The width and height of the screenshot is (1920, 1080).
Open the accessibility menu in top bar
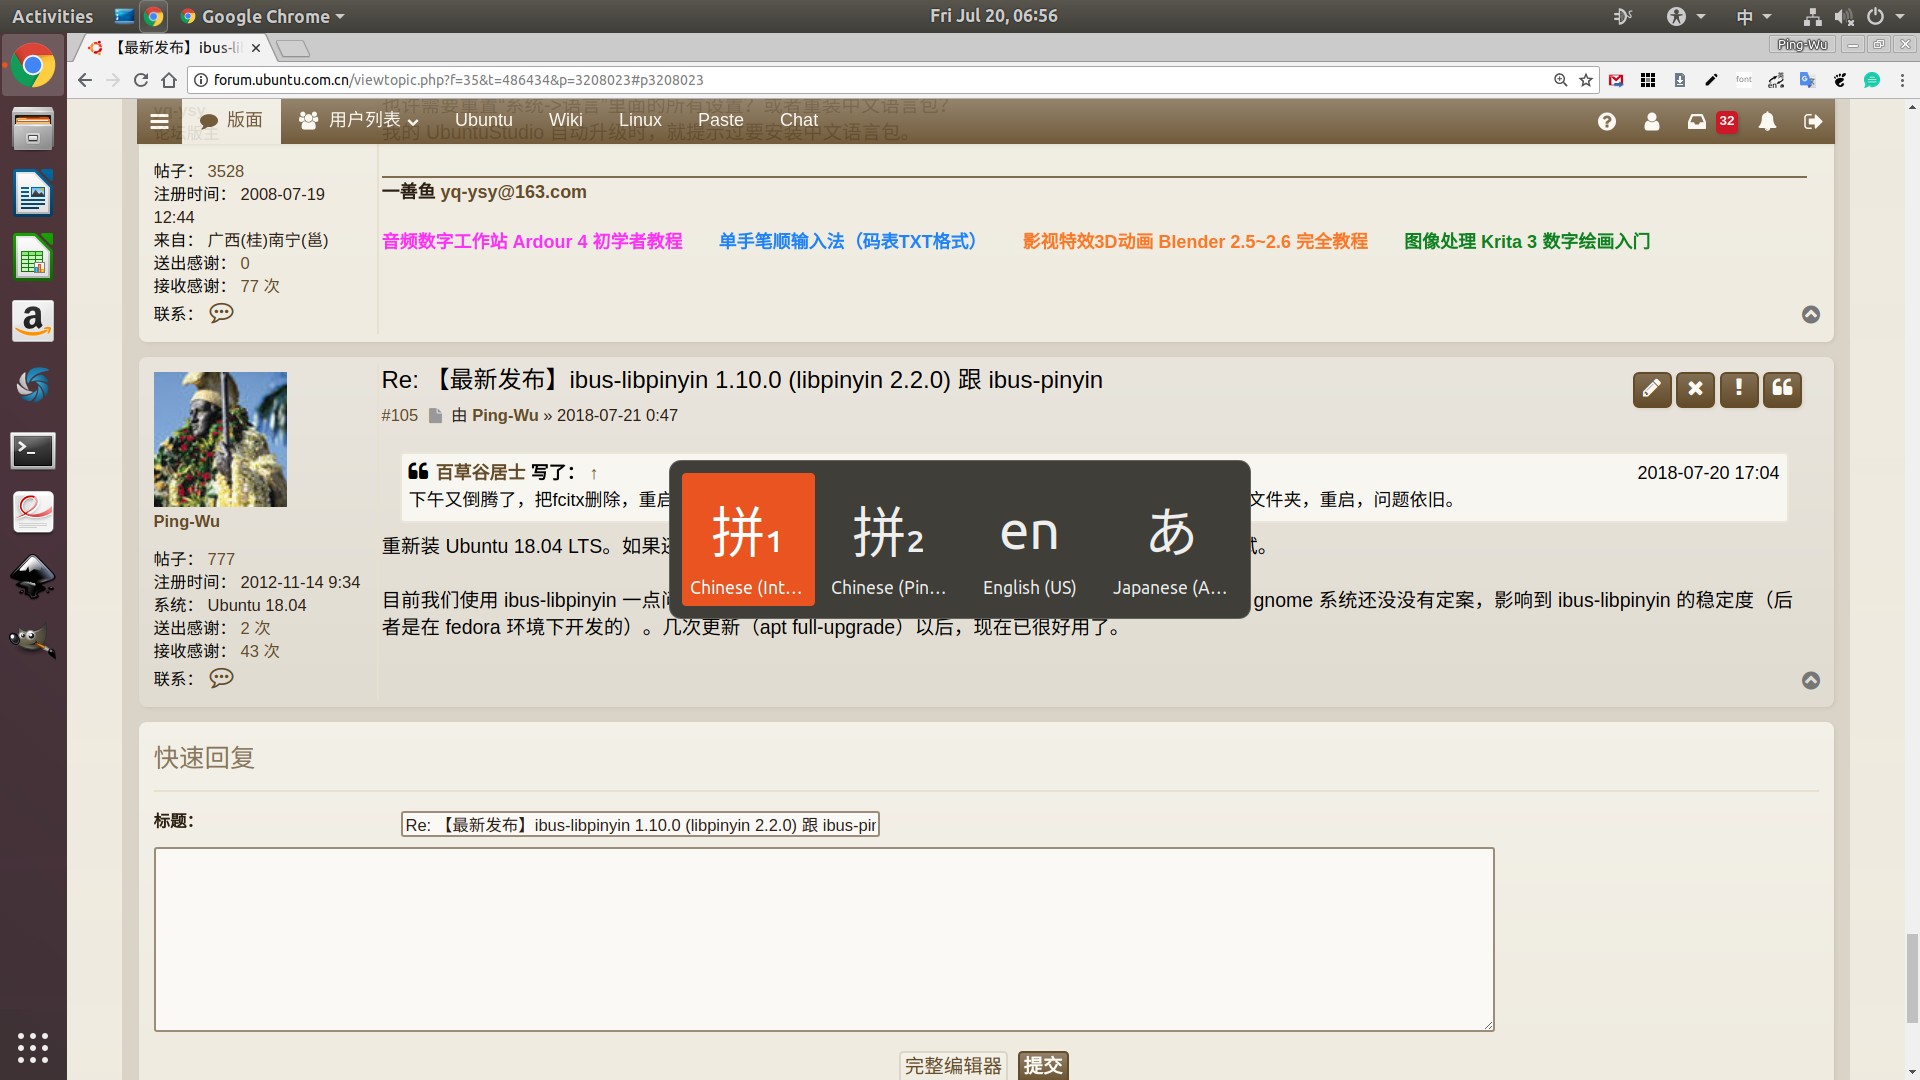[1685, 16]
